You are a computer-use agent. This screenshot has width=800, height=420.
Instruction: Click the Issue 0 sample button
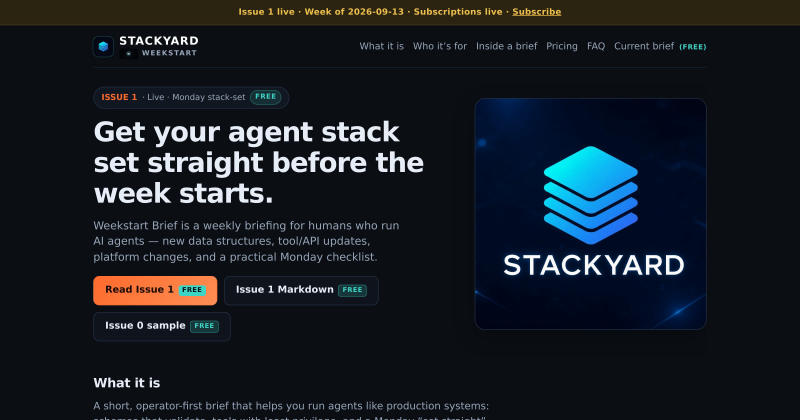click(x=162, y=327)
